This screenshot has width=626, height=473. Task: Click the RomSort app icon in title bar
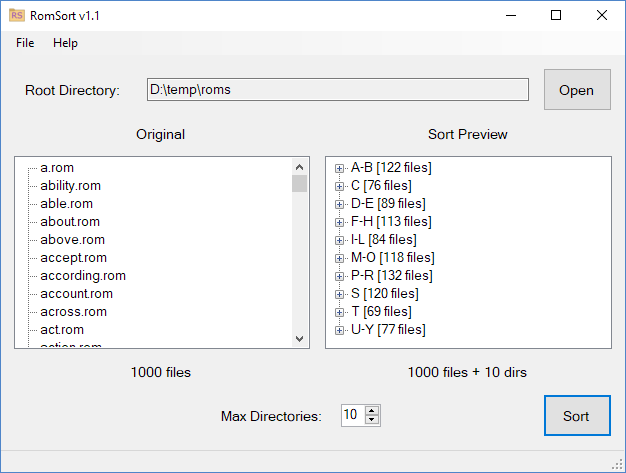point(17,16)
